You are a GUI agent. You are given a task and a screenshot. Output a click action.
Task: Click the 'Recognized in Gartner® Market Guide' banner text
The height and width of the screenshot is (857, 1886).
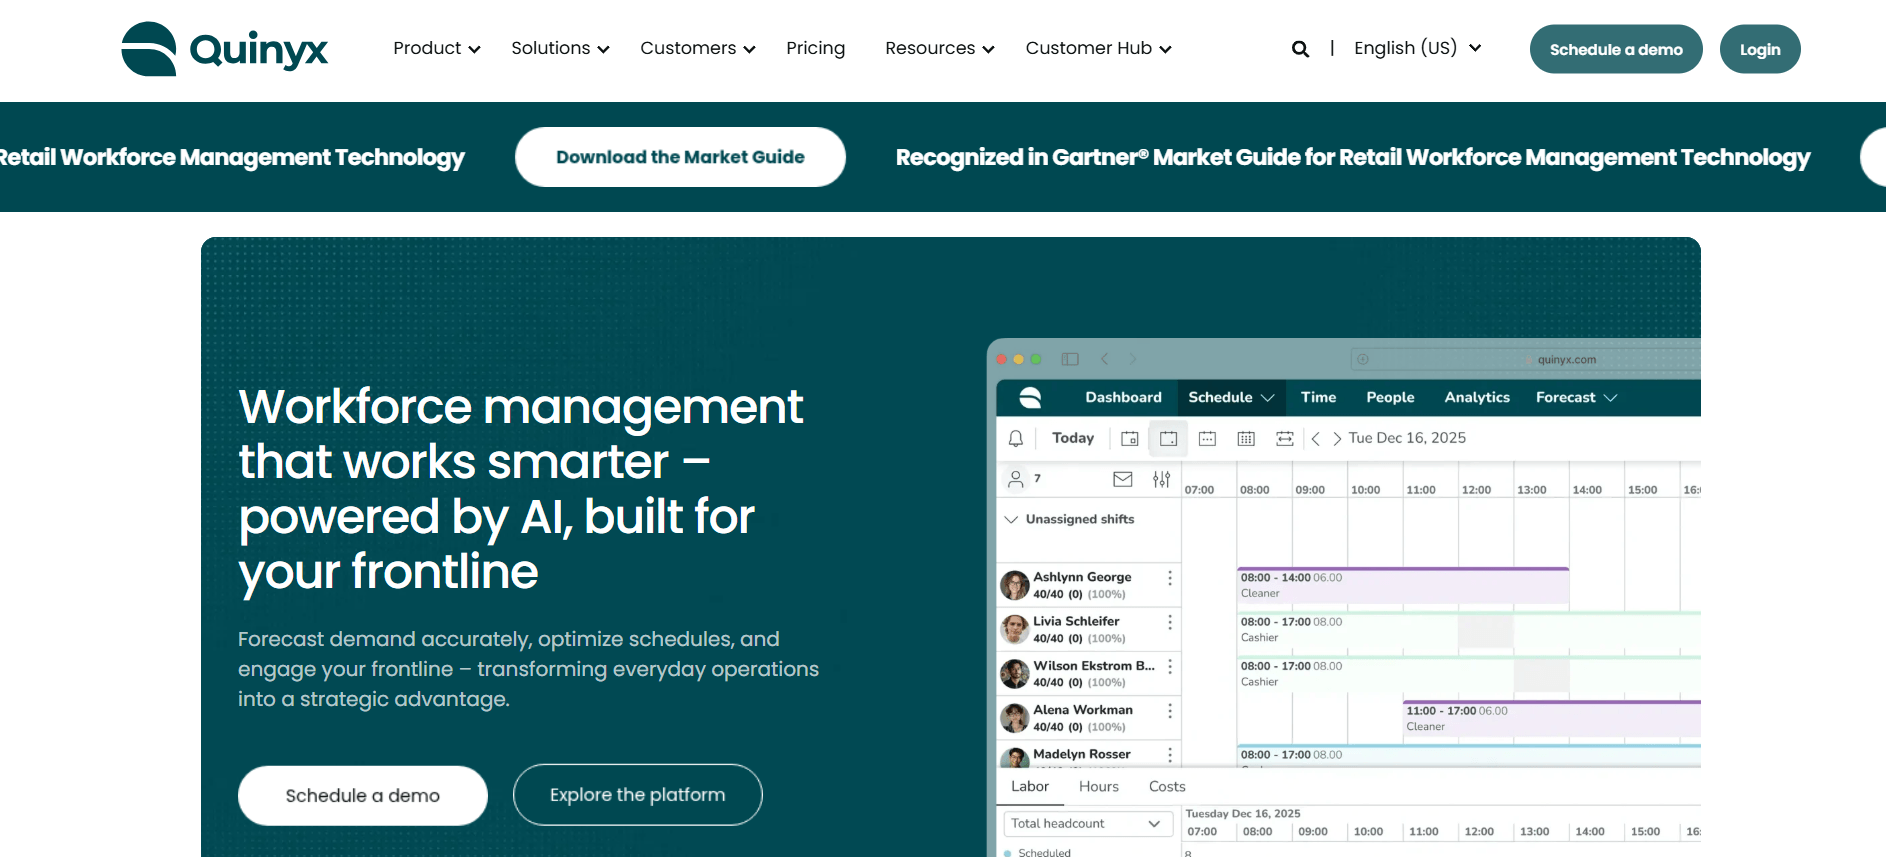1353,157
